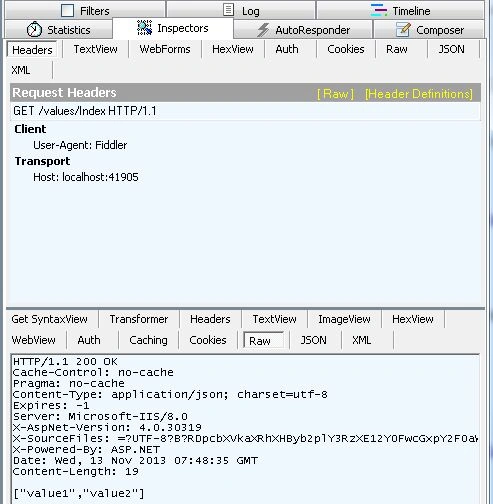Select request Headers inspector tab

coord(32,50)
